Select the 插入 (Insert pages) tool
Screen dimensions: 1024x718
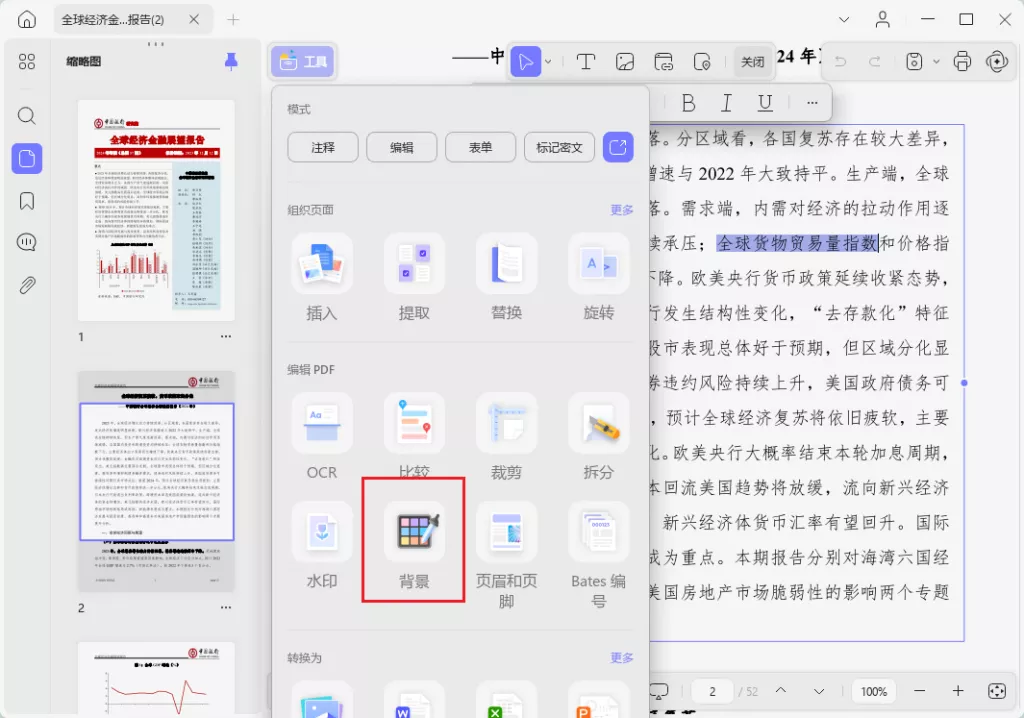coord(321,277)
